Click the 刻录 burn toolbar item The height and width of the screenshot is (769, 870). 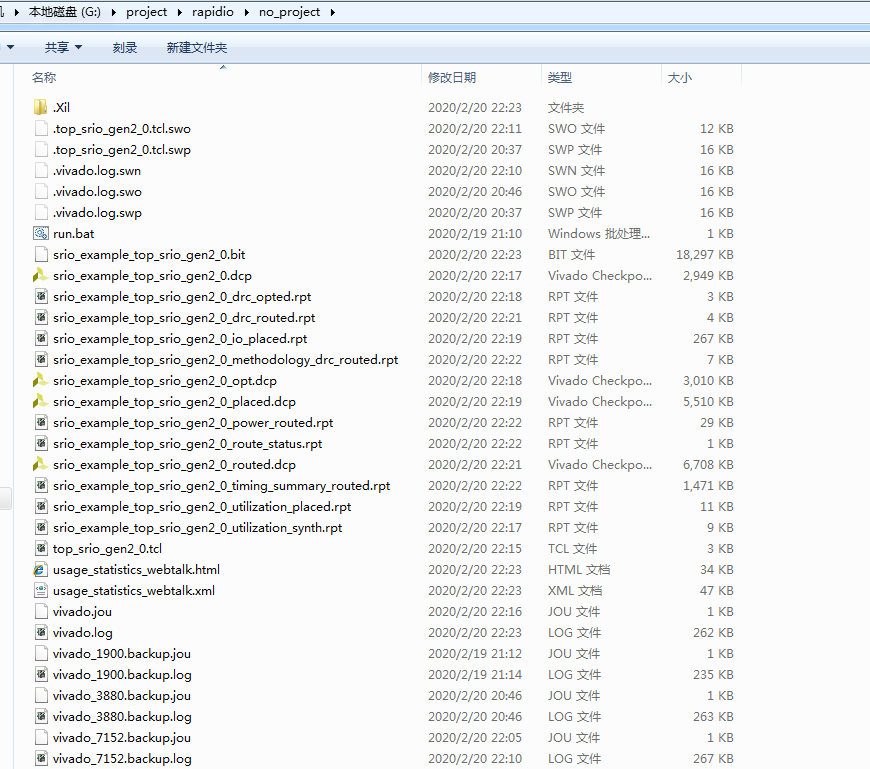click(x=124, y=46)
